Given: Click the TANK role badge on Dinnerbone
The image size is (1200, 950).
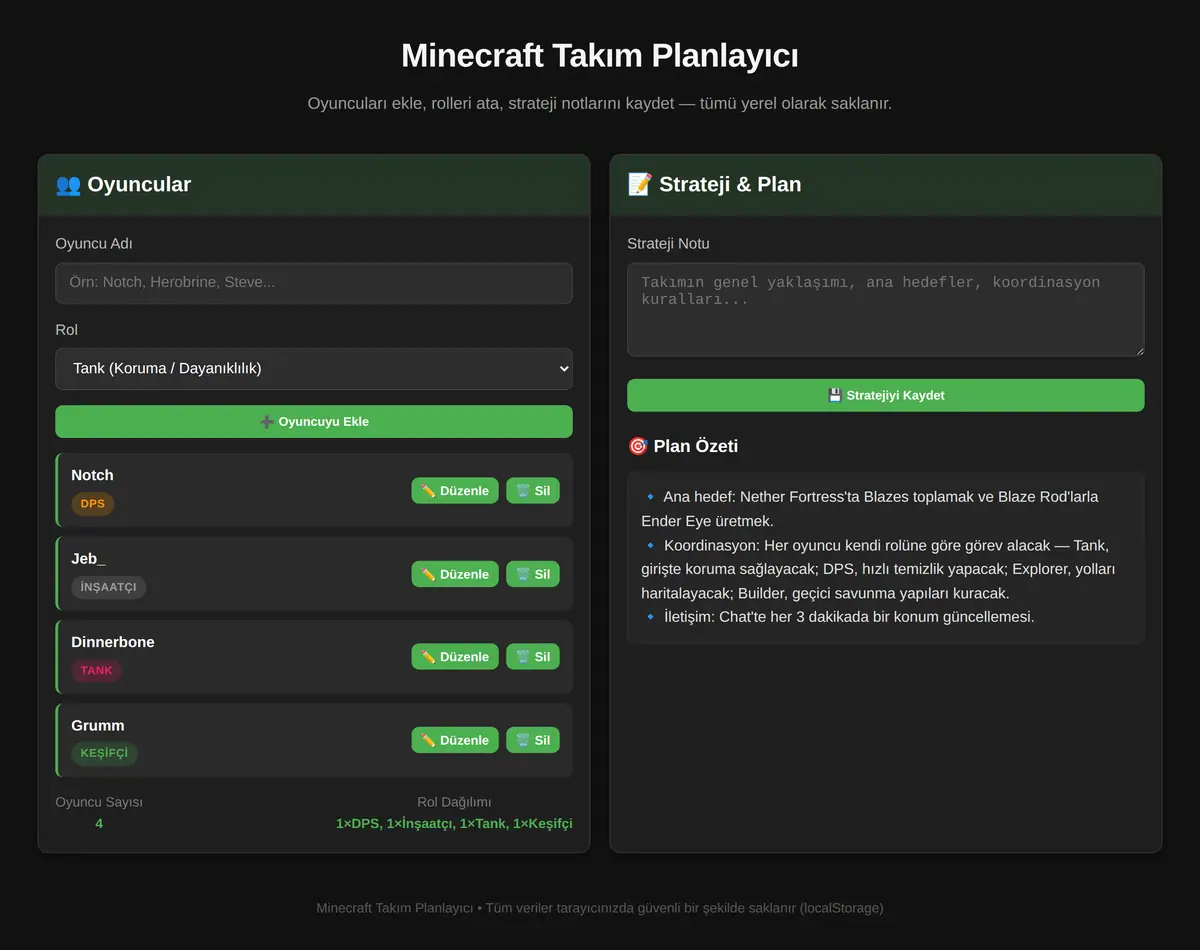Looking at the screenshot, I should (96, 670).
